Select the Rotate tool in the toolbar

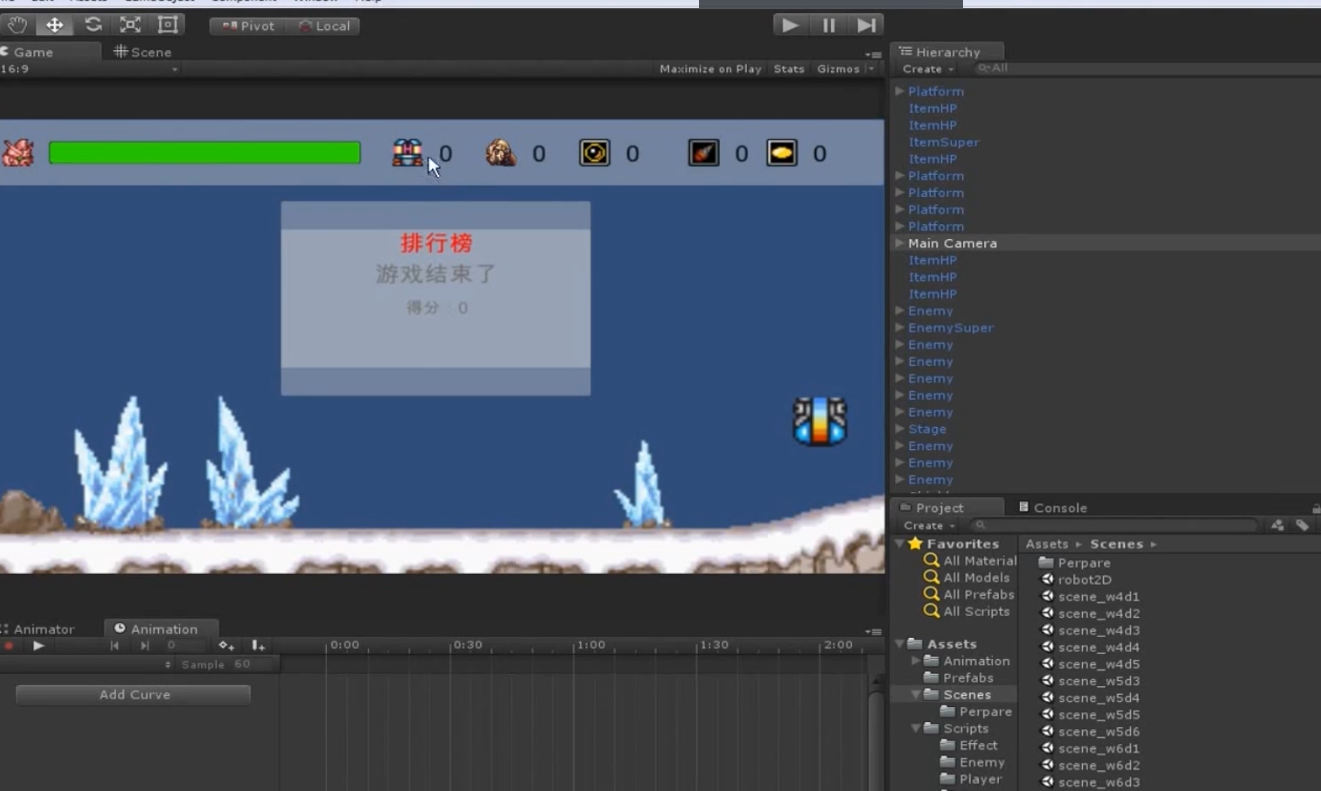point(93,25)
